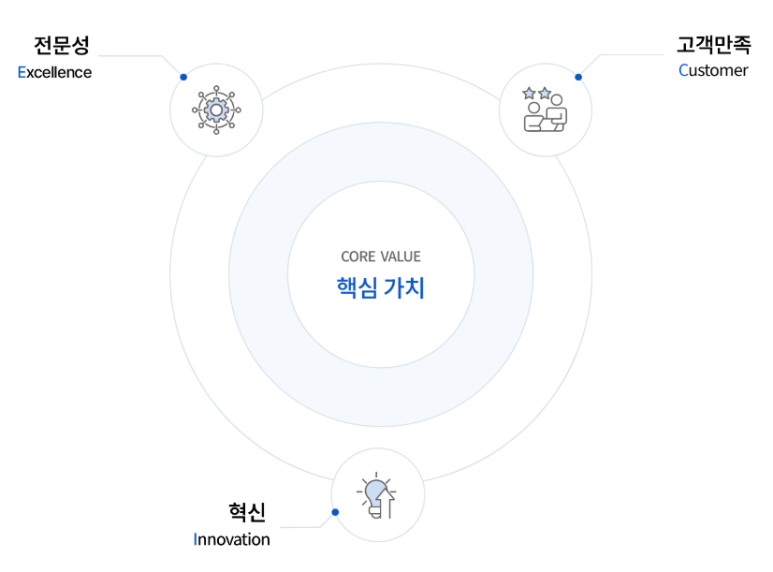Select the Korean heading 전문성

[x=62, y=45]
